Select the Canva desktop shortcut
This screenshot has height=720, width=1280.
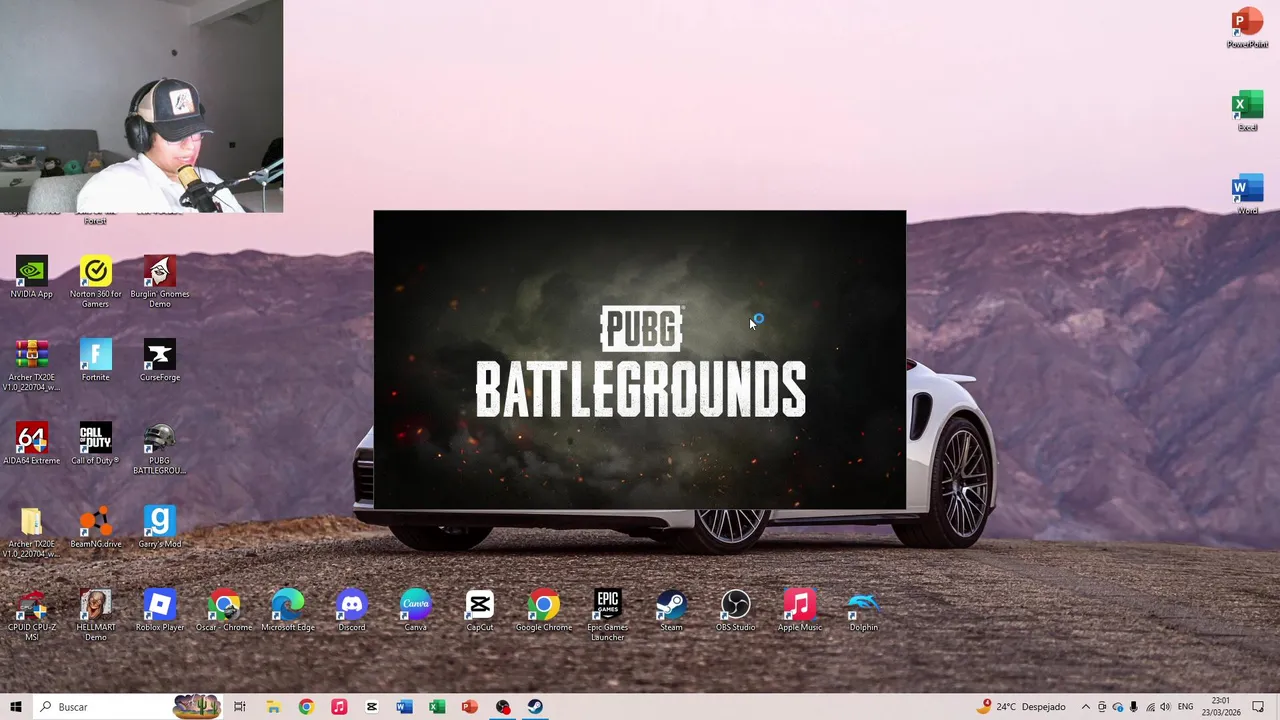415,611
